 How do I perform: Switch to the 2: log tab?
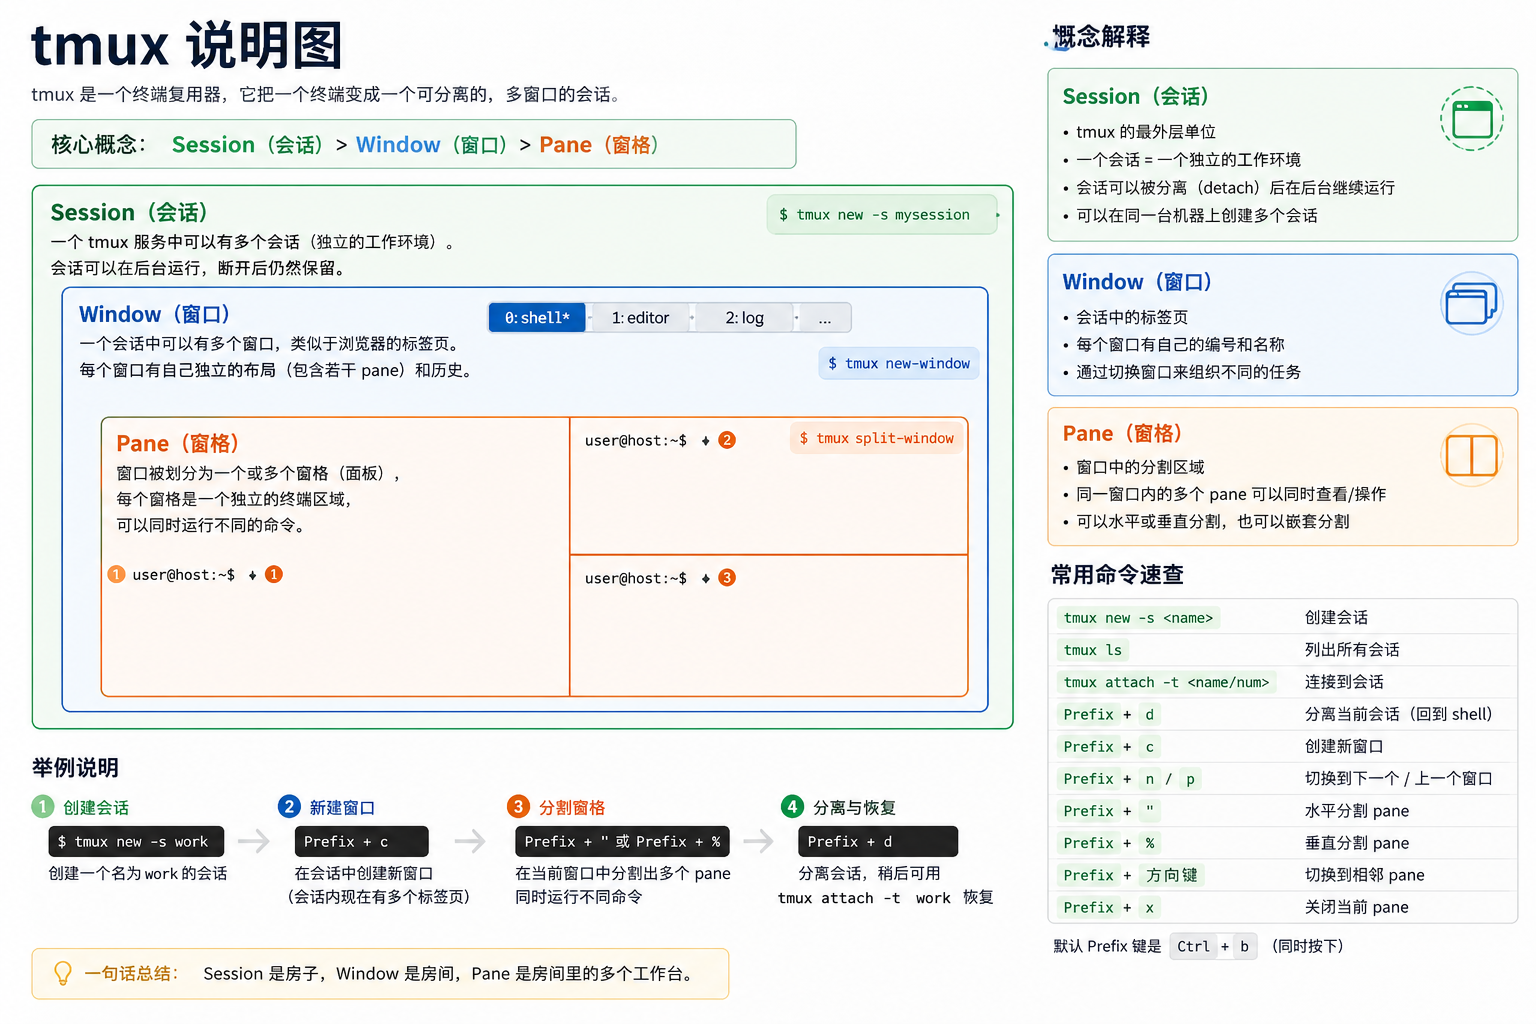point(745,318)
